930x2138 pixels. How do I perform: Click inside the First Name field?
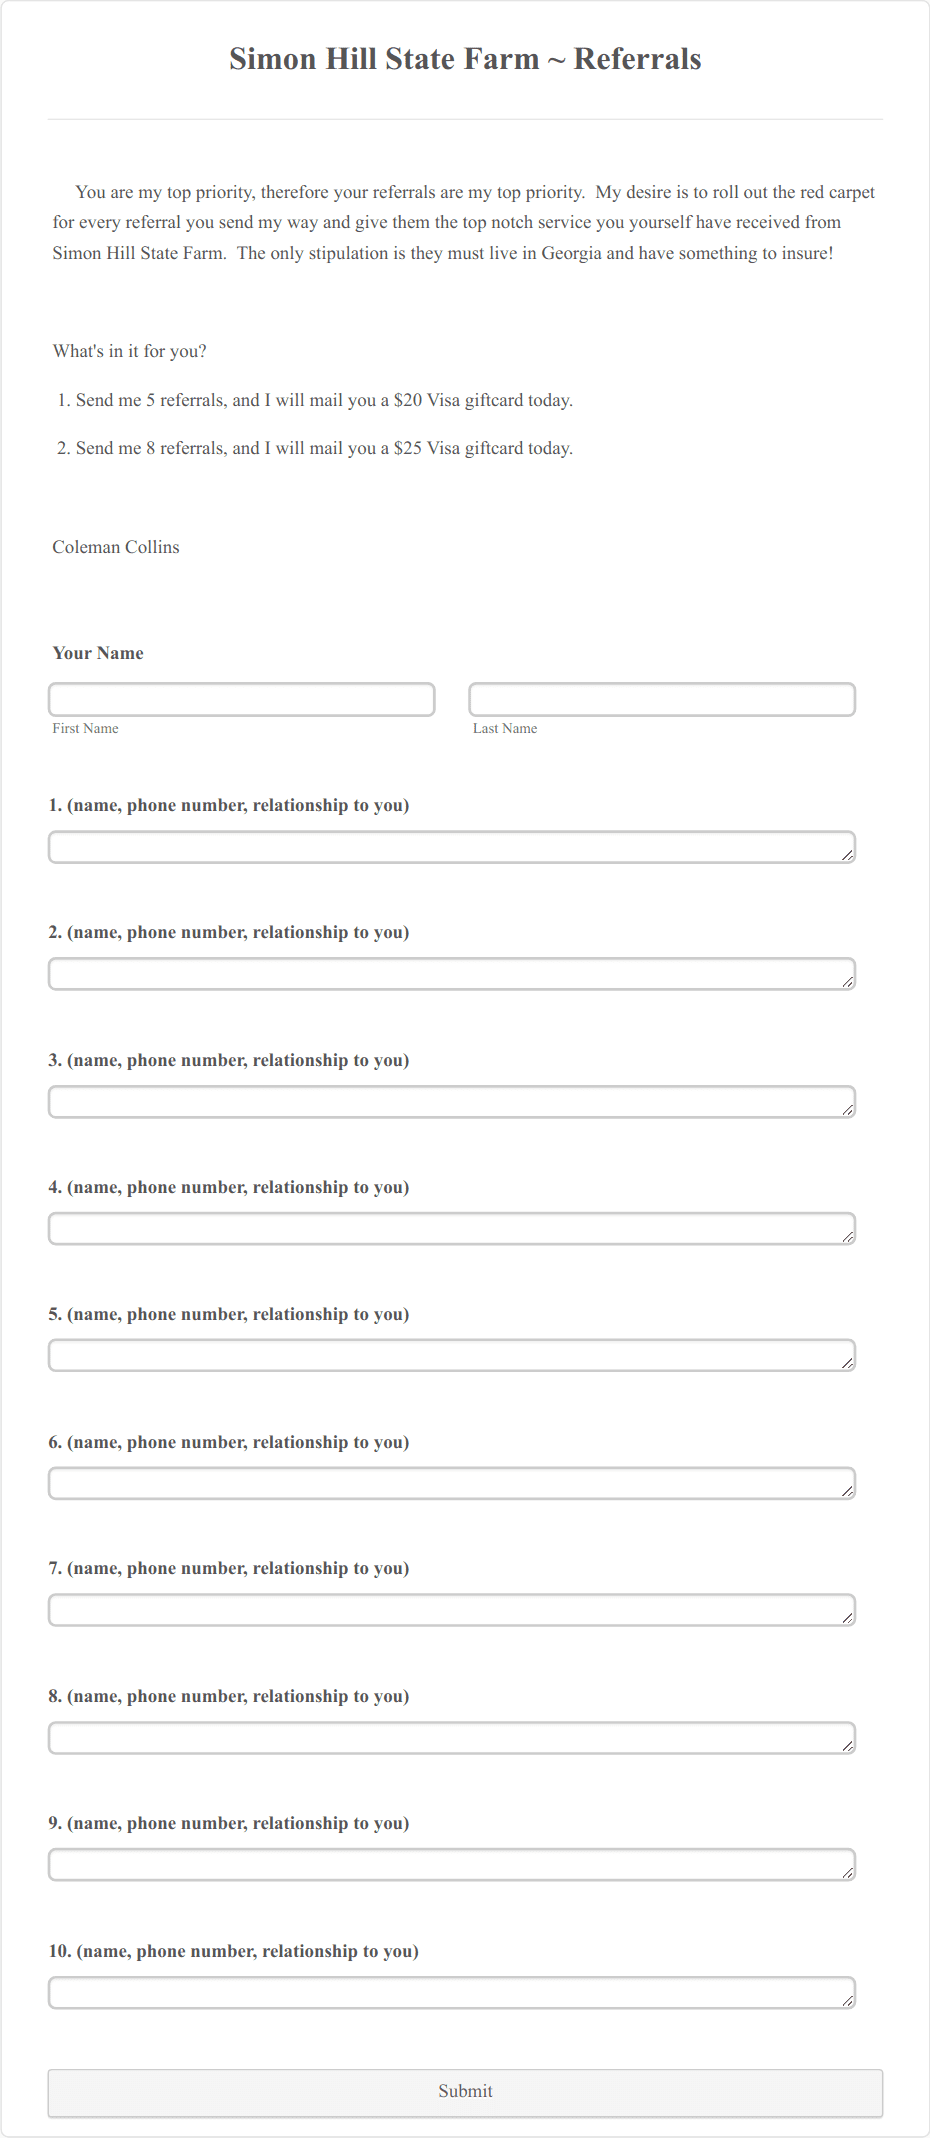242,700
